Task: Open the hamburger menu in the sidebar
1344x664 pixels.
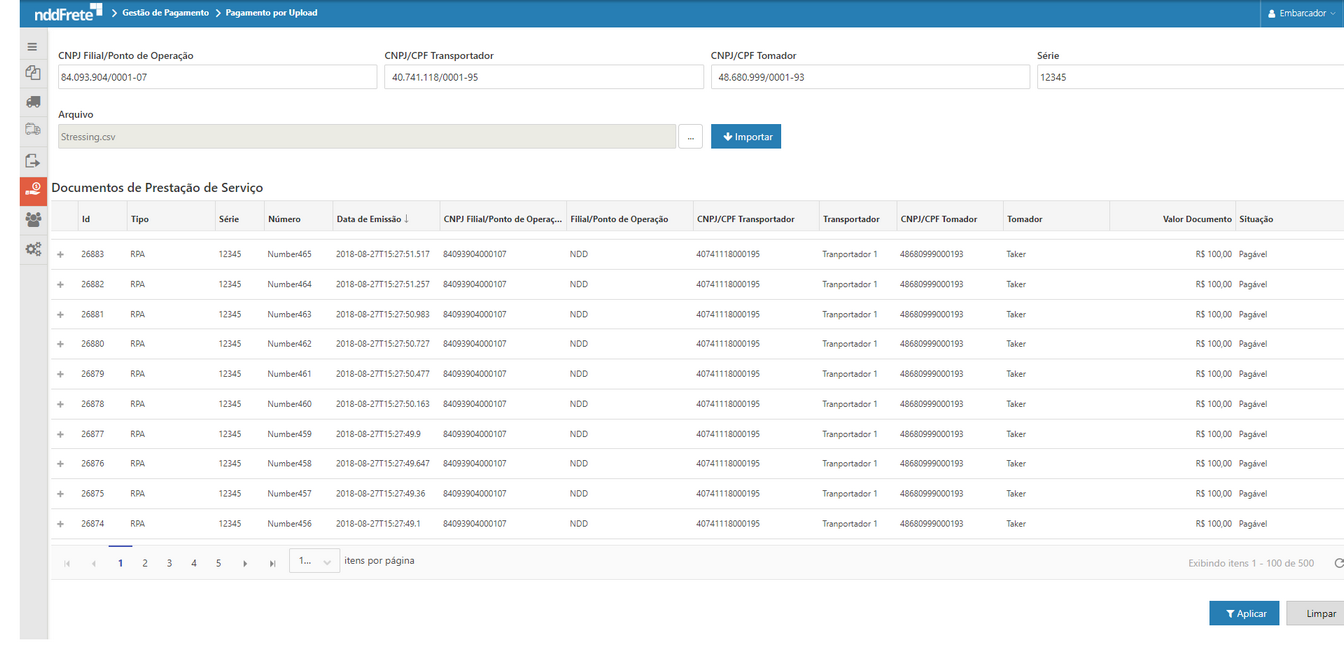Action: (33, 47)
